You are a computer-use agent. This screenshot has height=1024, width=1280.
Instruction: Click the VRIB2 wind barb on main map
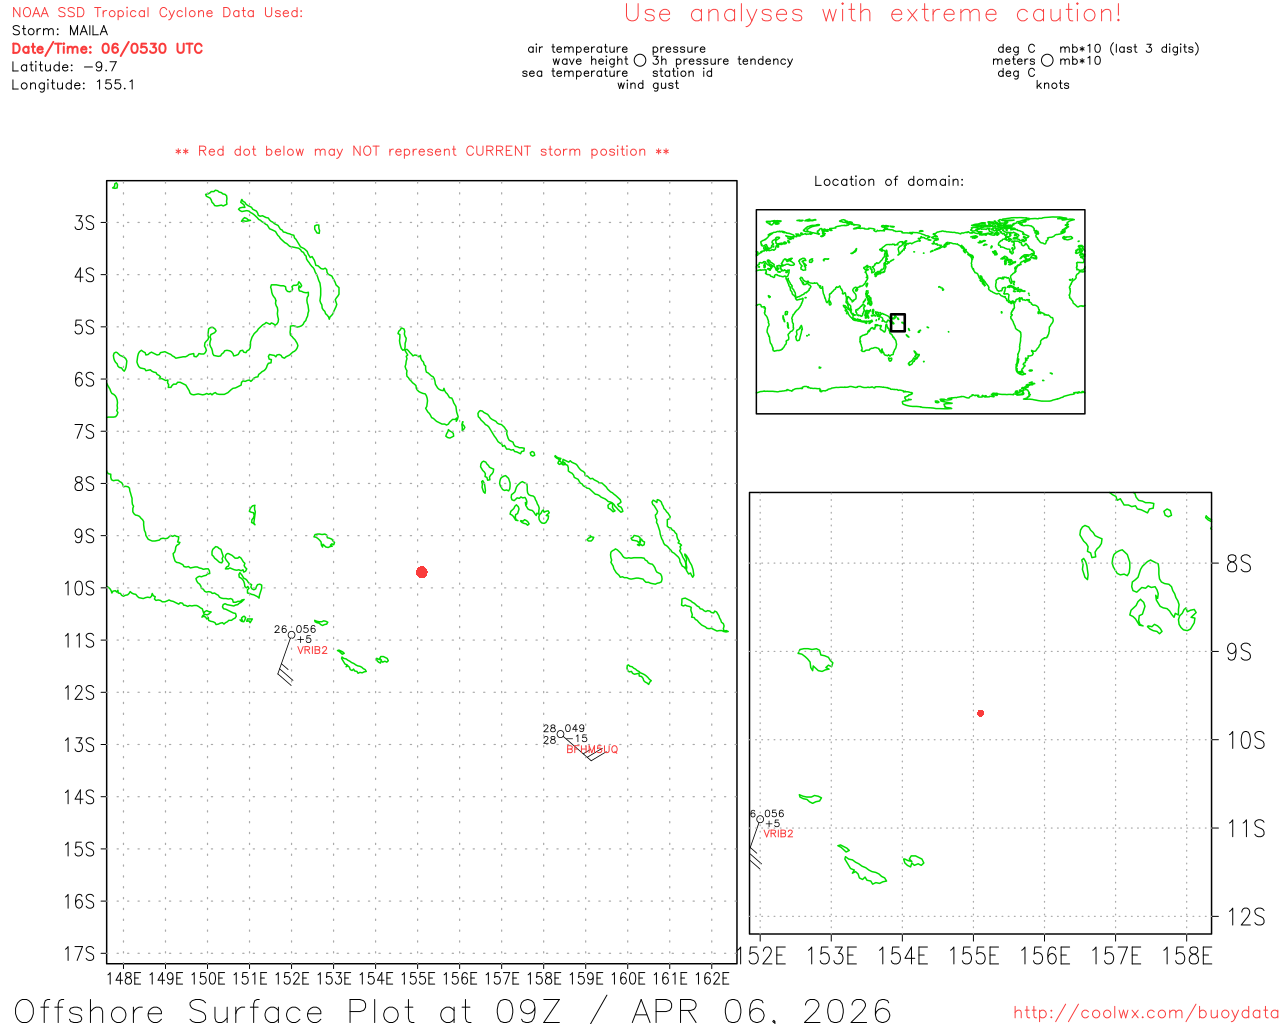(285, 665)
